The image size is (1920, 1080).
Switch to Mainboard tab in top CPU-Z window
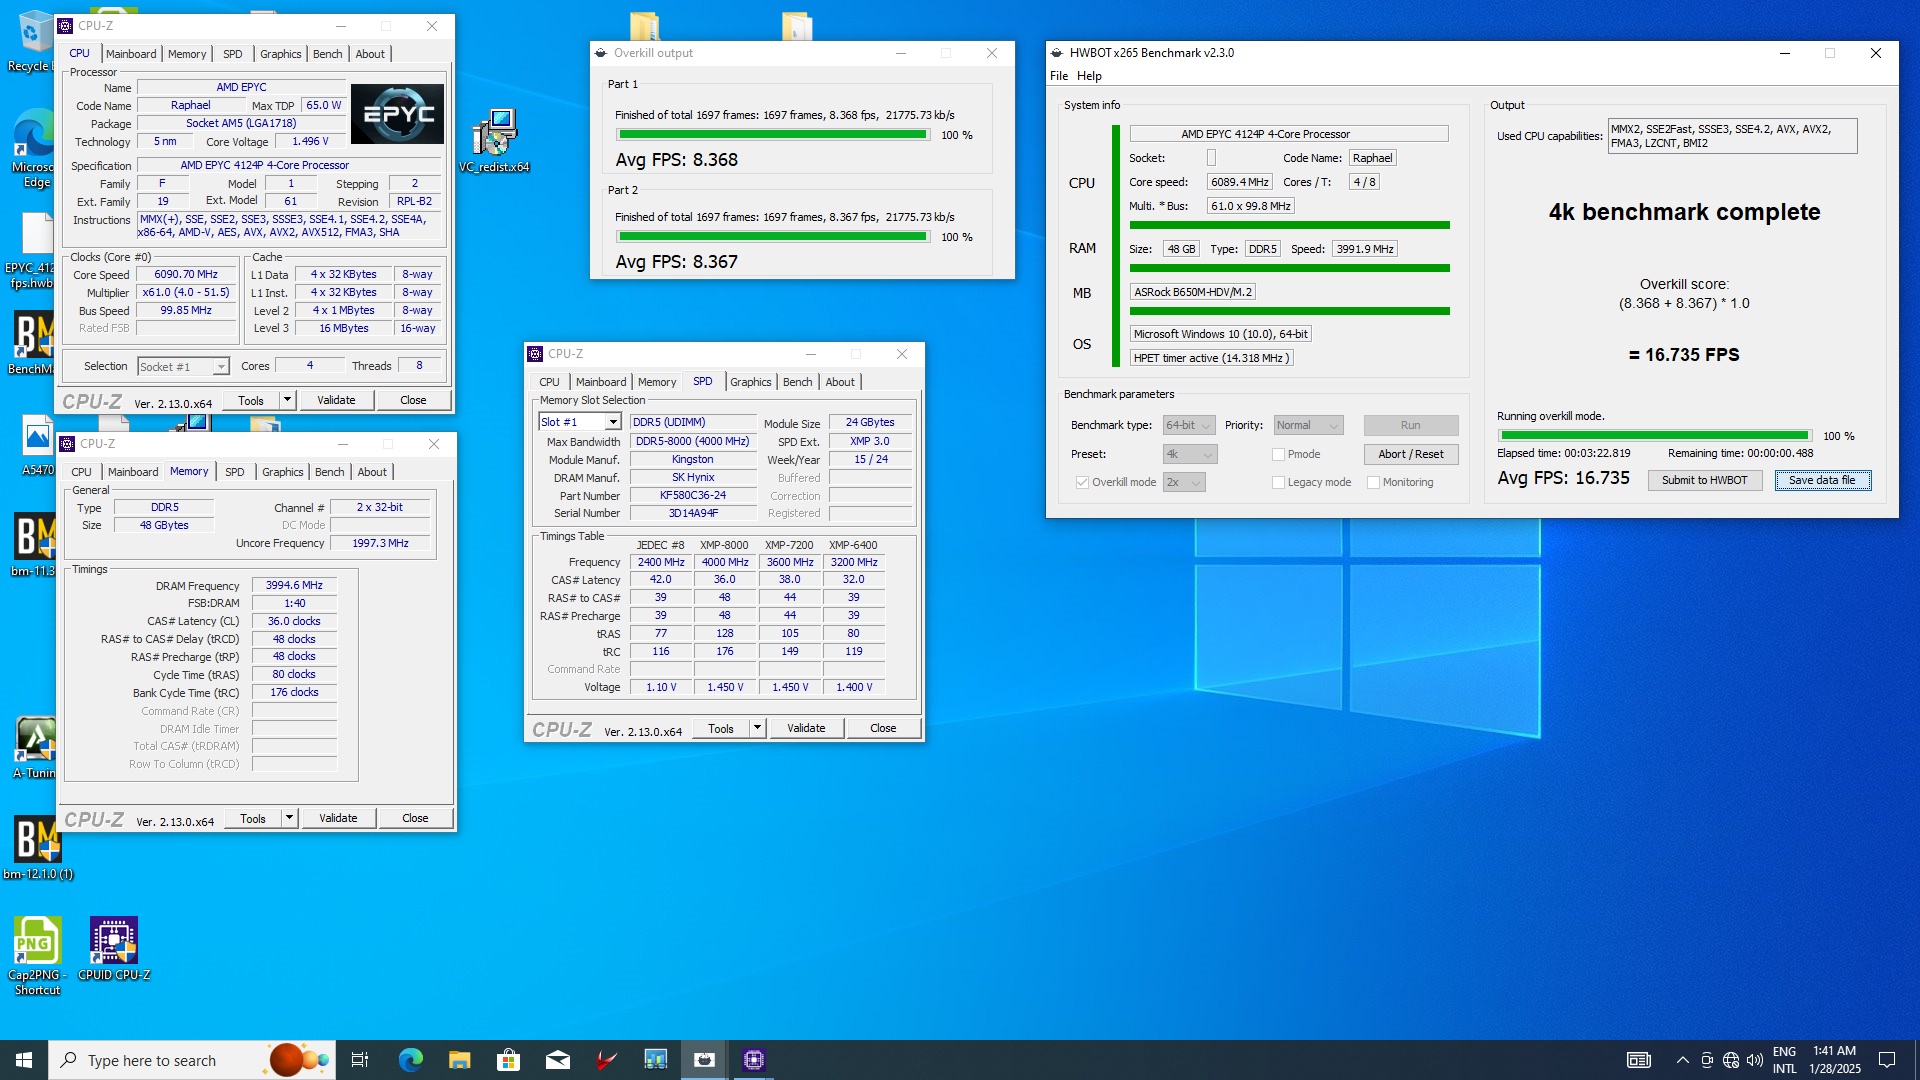[x=131, y=54]
